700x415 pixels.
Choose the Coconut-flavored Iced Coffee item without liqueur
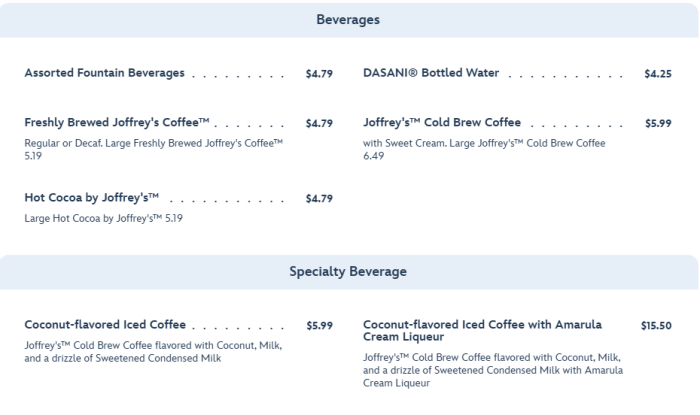tap(106, 325)
